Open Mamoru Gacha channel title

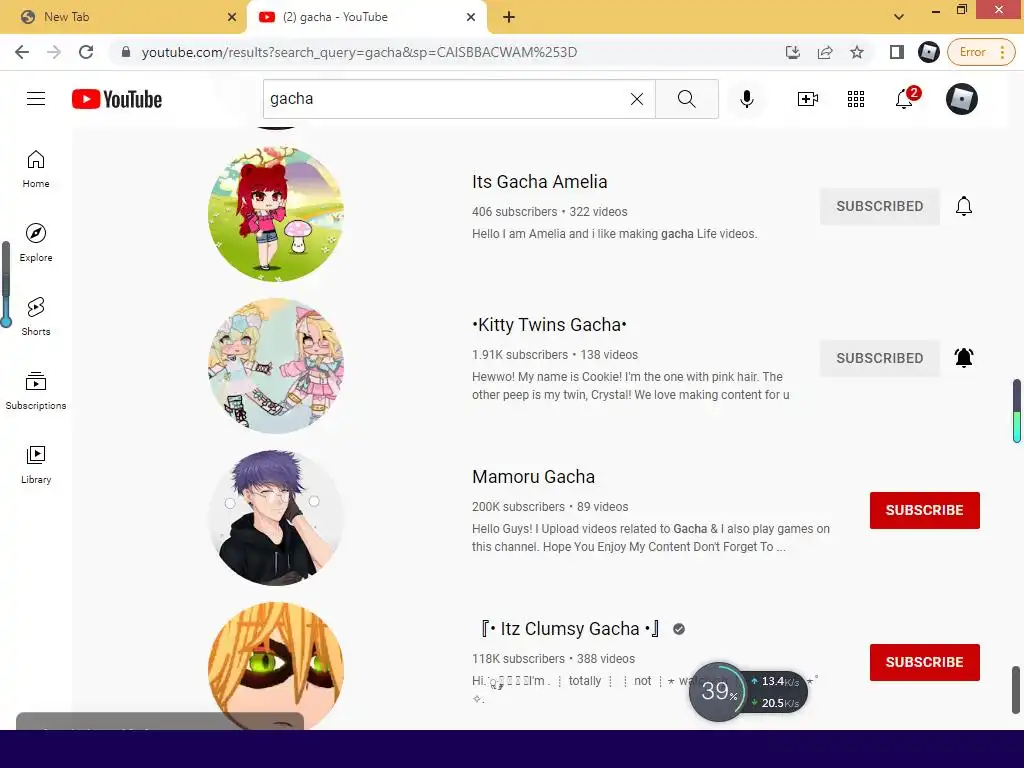click(534, 477)
